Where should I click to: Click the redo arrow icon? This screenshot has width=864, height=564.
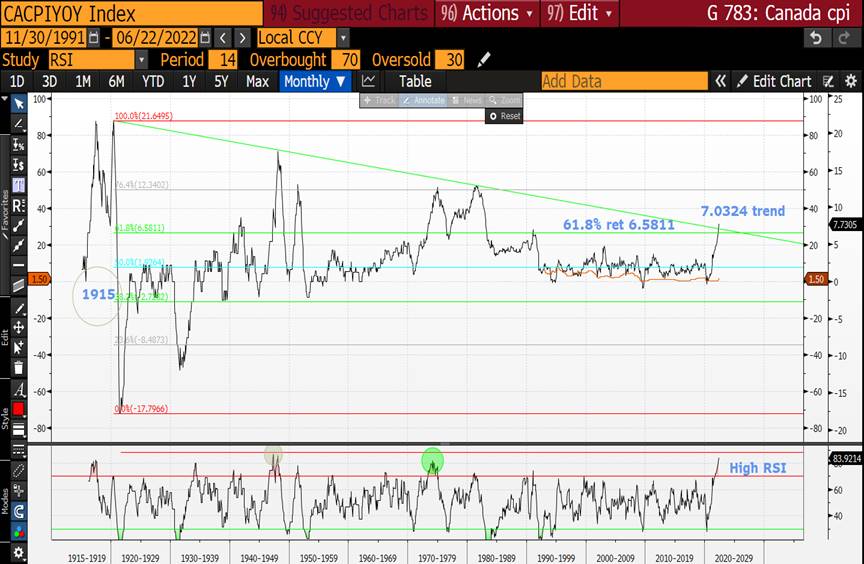[x=846, y=38]
